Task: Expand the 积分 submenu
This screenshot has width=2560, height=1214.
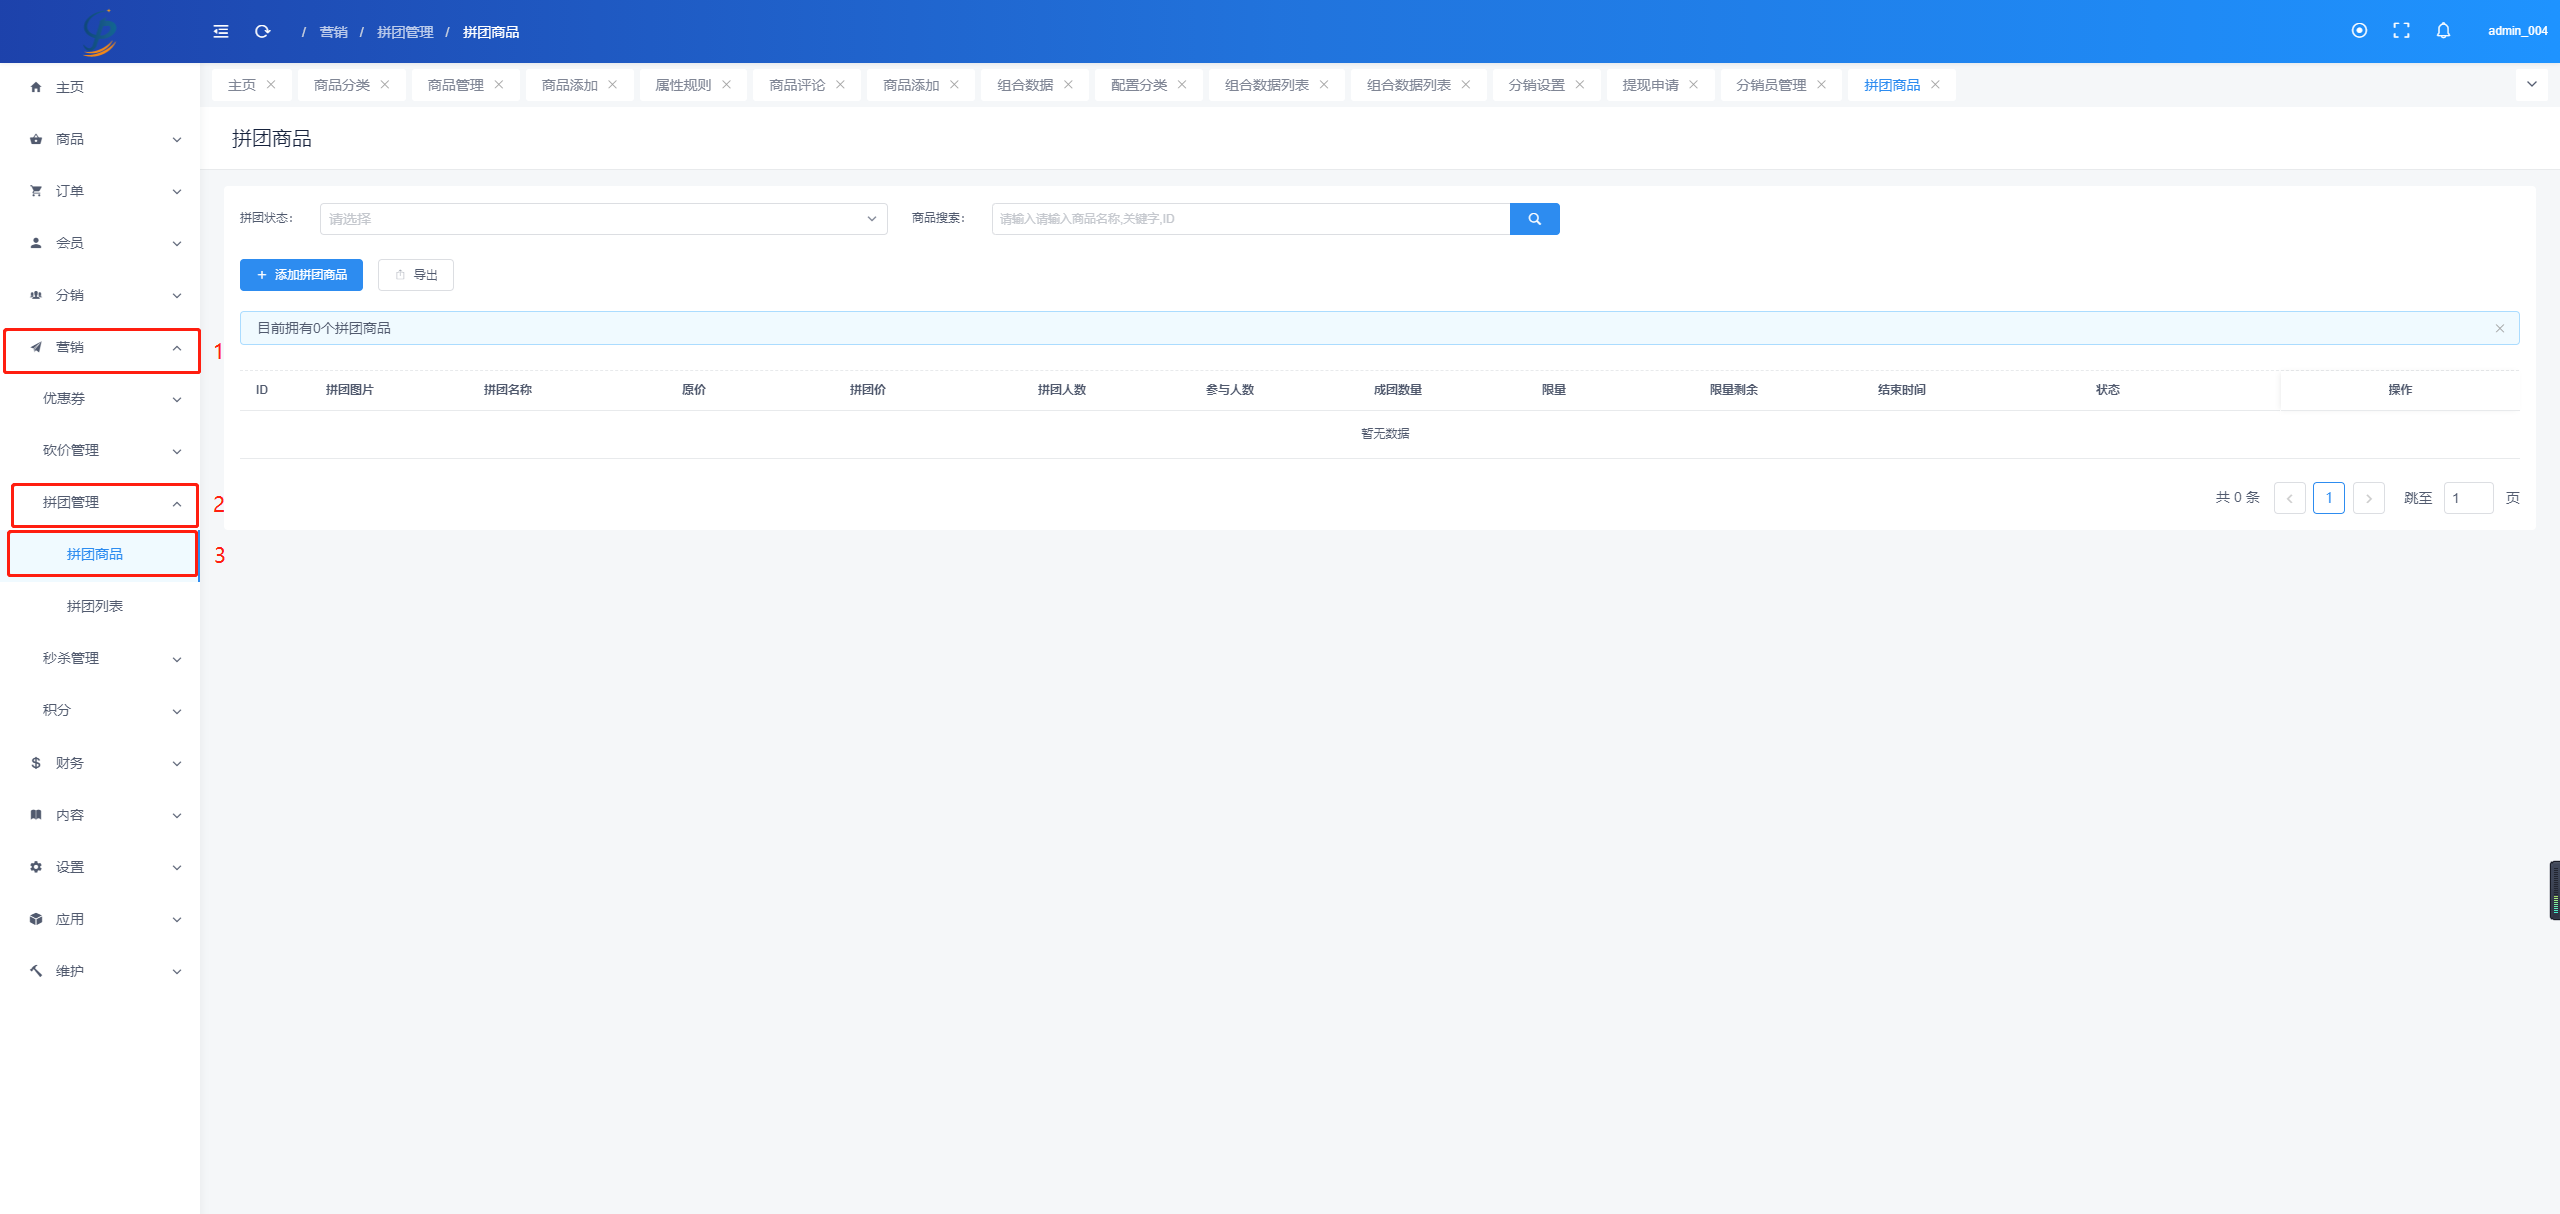Action: [100, 711]
